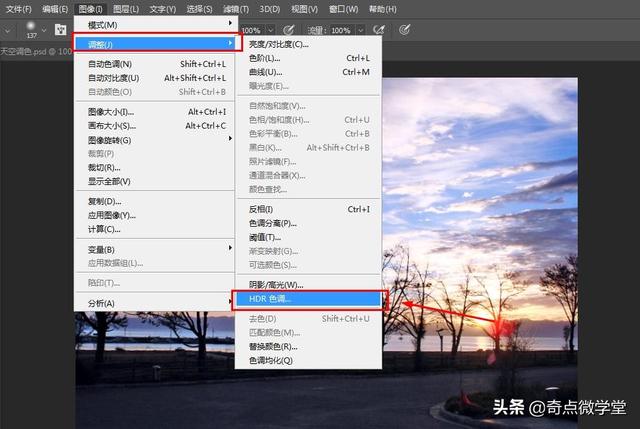
Task: Open the 帮助(H) menu
Action: pyautogui.click(x=382, y=9)
